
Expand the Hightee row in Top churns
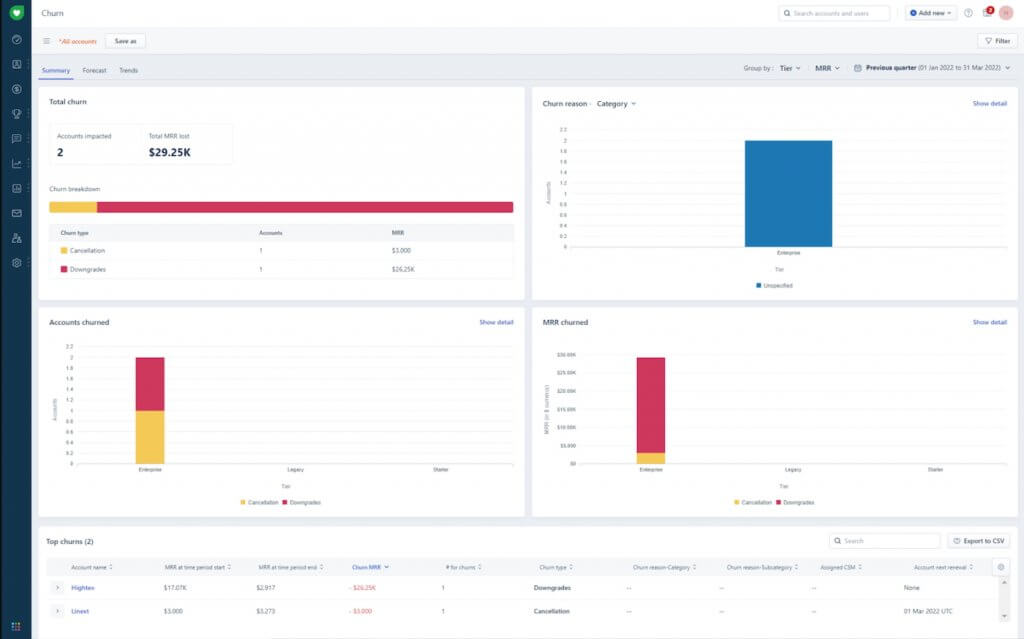pos(57,588)
